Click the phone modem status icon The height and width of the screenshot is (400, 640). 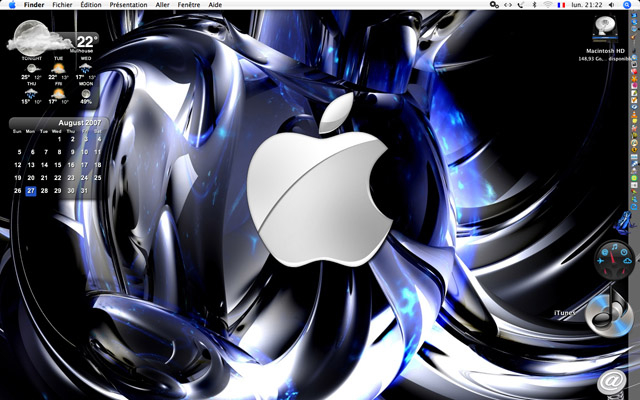pos(520,5)
